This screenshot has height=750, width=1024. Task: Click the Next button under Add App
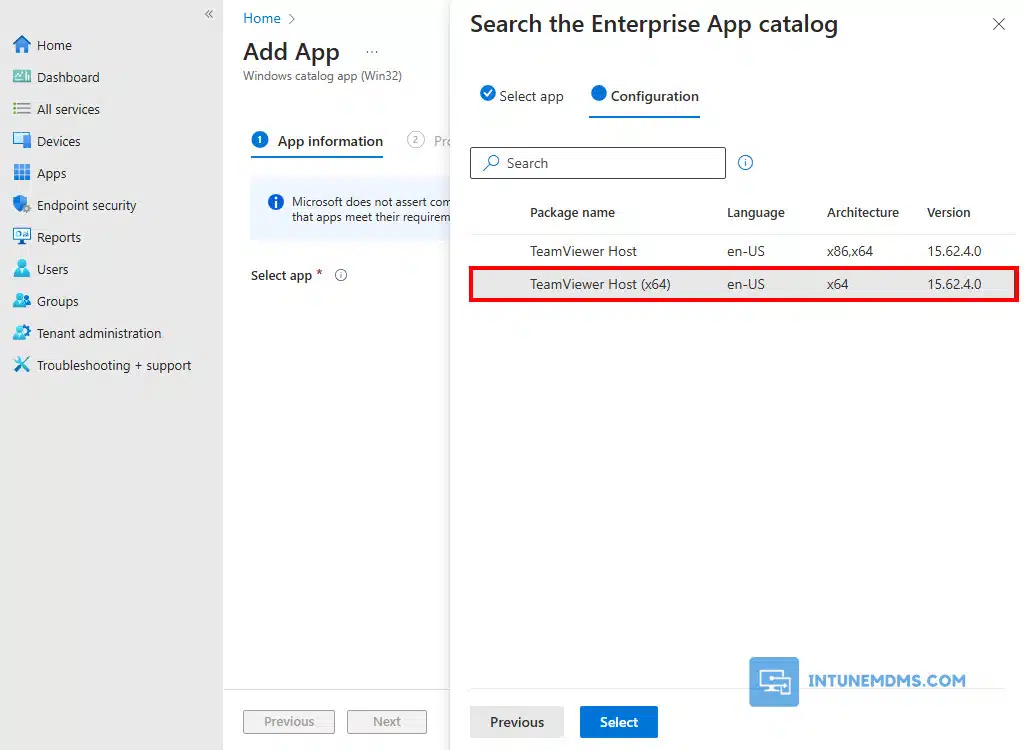387,722
